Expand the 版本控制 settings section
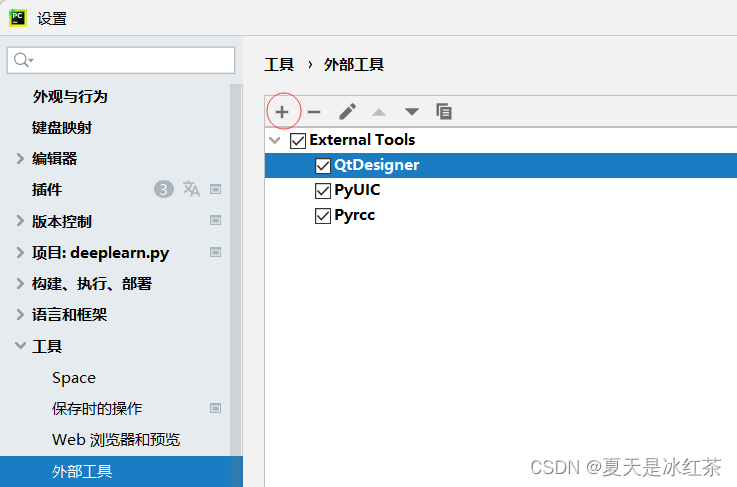The image size is (737, 487). 20,221
